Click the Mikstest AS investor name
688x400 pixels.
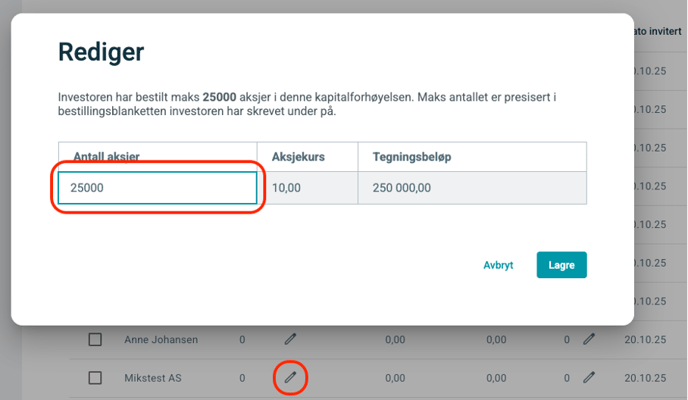pos(151,378)
